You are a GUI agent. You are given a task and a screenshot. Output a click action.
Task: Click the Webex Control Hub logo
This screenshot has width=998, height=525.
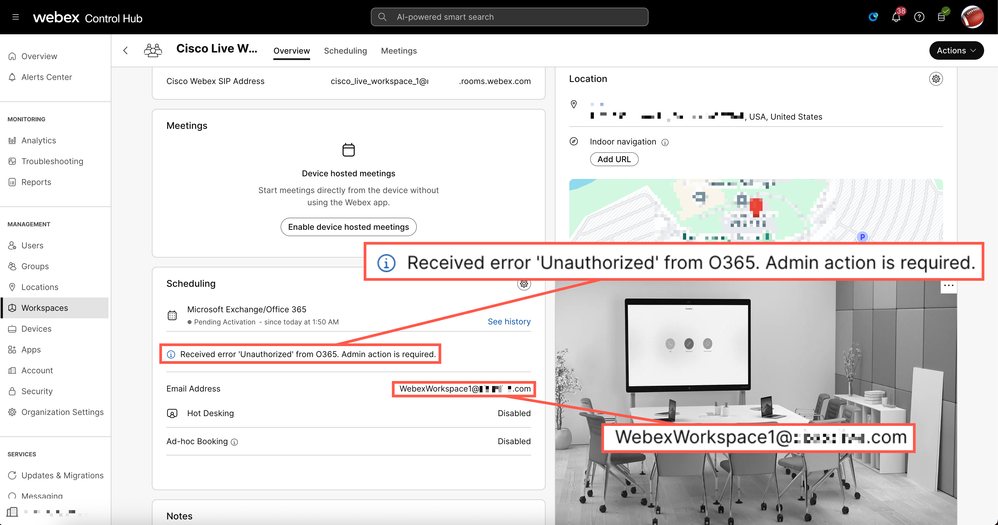pos(88,18)
